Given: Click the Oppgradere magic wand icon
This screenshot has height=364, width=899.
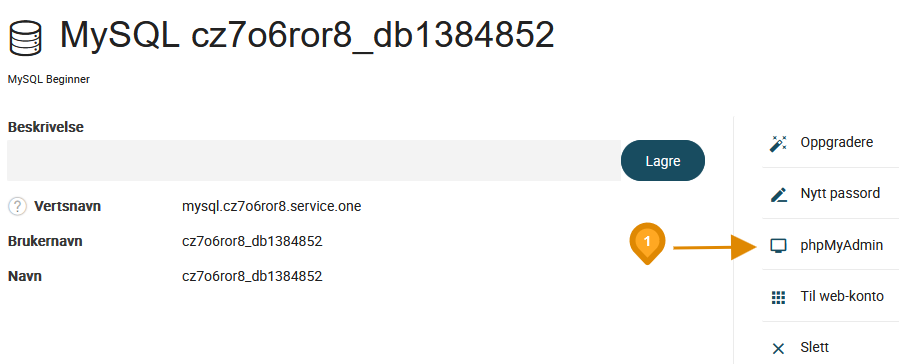Looking at the screenshot, I should [778, 143].
